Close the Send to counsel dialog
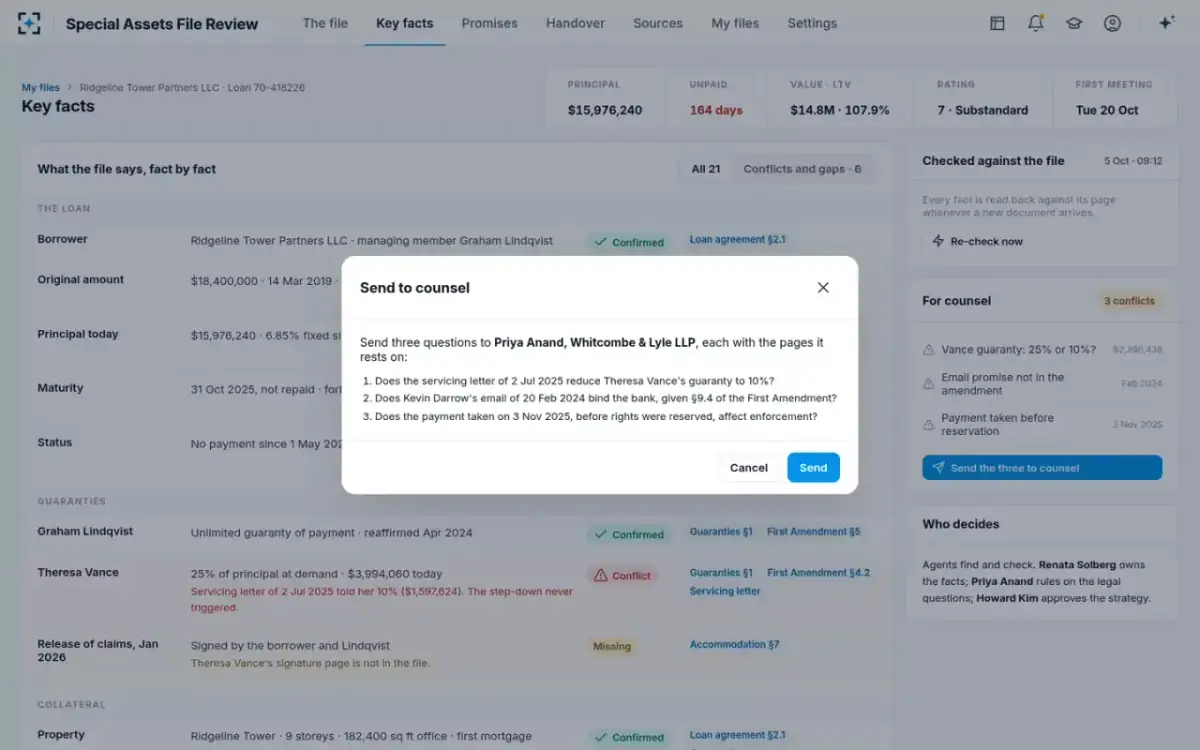Image resolution: width=1200 pixels, height=750 pixels. [823, 287]
